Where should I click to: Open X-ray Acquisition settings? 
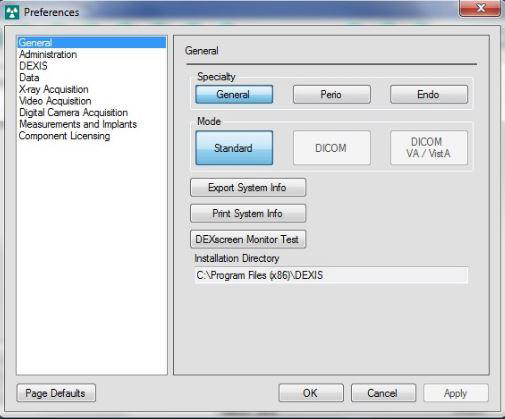click(54, 89)
